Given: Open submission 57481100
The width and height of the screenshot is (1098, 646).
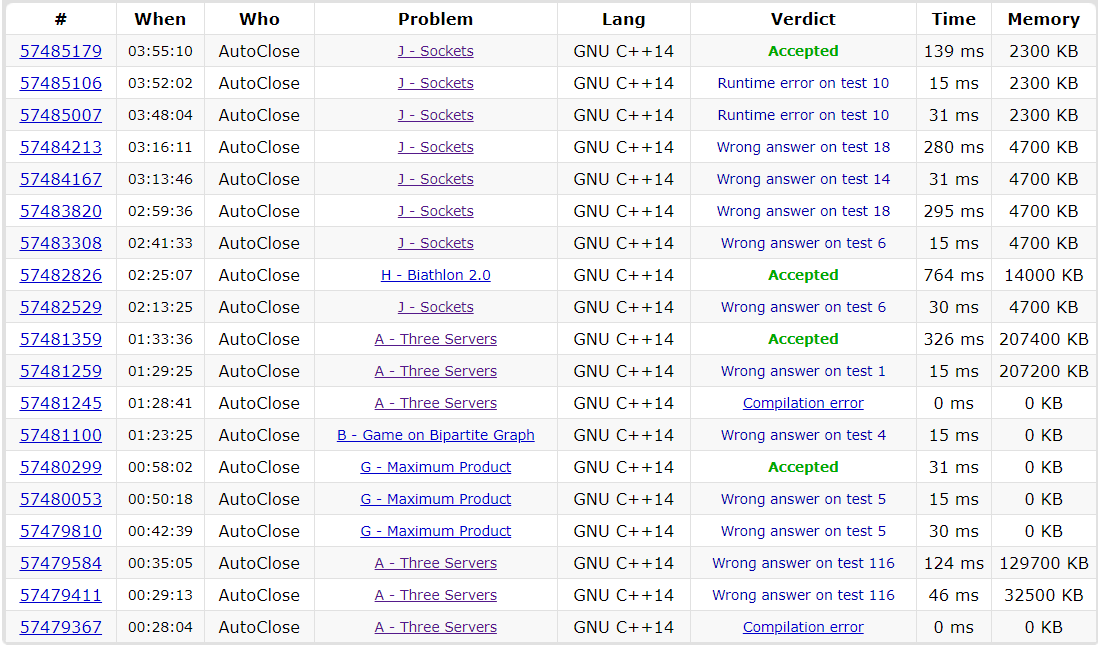Looking at the screenshot, I should point(61,435).
